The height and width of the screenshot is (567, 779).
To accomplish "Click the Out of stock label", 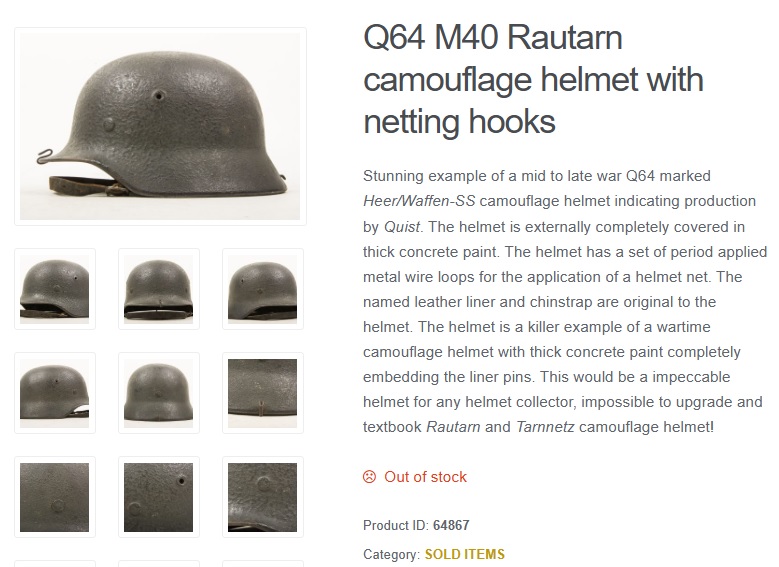I will (425, 477).
